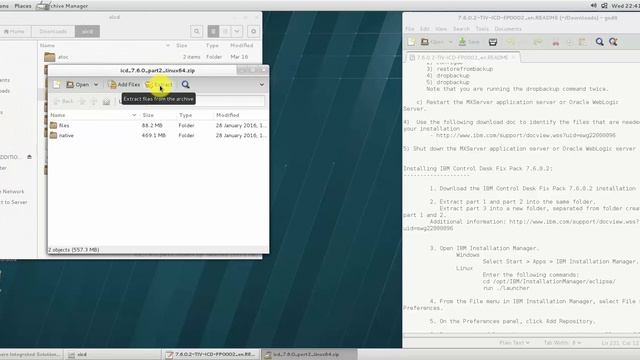Click the 469.1 MB size cell
The height and width of the screenshot is (360, 640).
(153, 135)
